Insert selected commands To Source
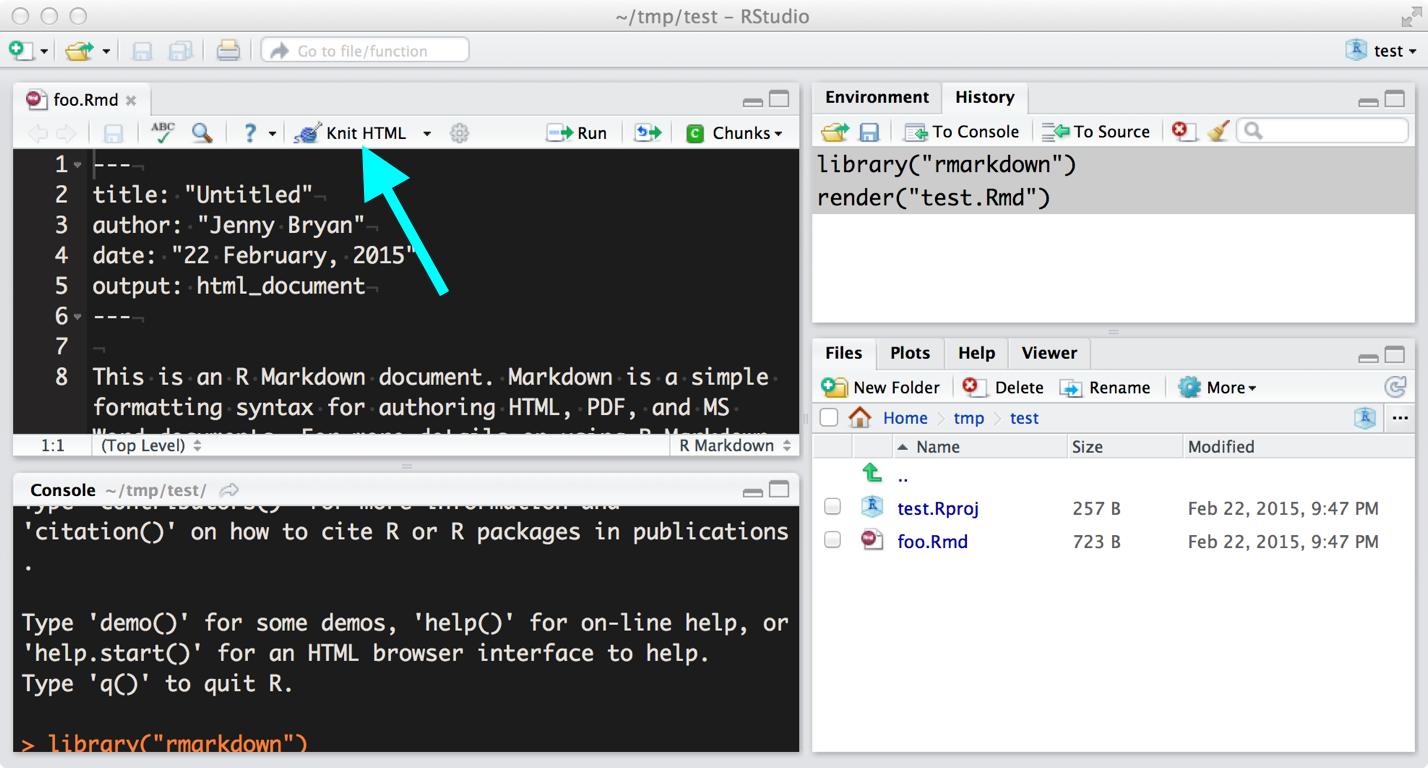Screen dimensions: 1428x768 click(x=1096, y=132)
